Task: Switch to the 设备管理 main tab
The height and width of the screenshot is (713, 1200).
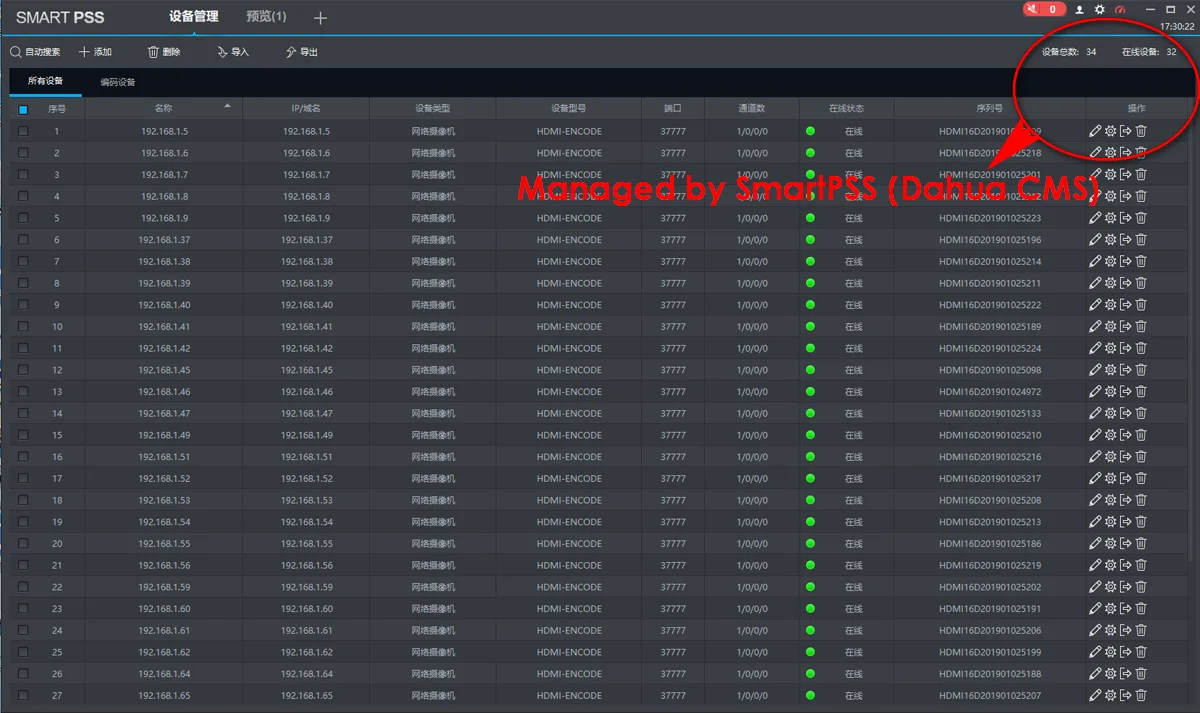Action: pyautogui.click(x=193, y=16)
